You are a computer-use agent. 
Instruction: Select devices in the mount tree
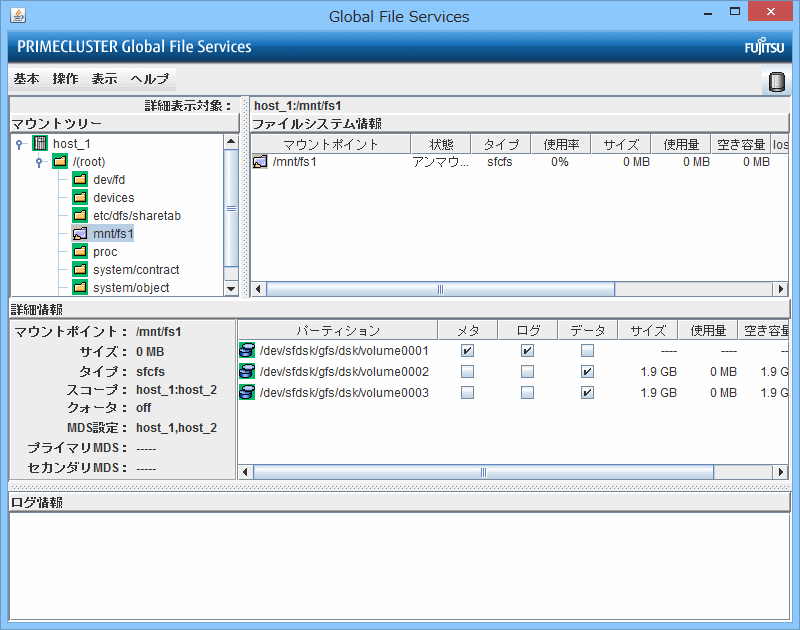[x=114, y=197]
